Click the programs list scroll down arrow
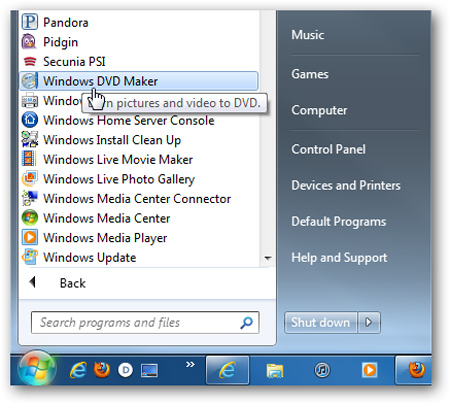The width and height of the screenshot is (450, 404). 268,258
